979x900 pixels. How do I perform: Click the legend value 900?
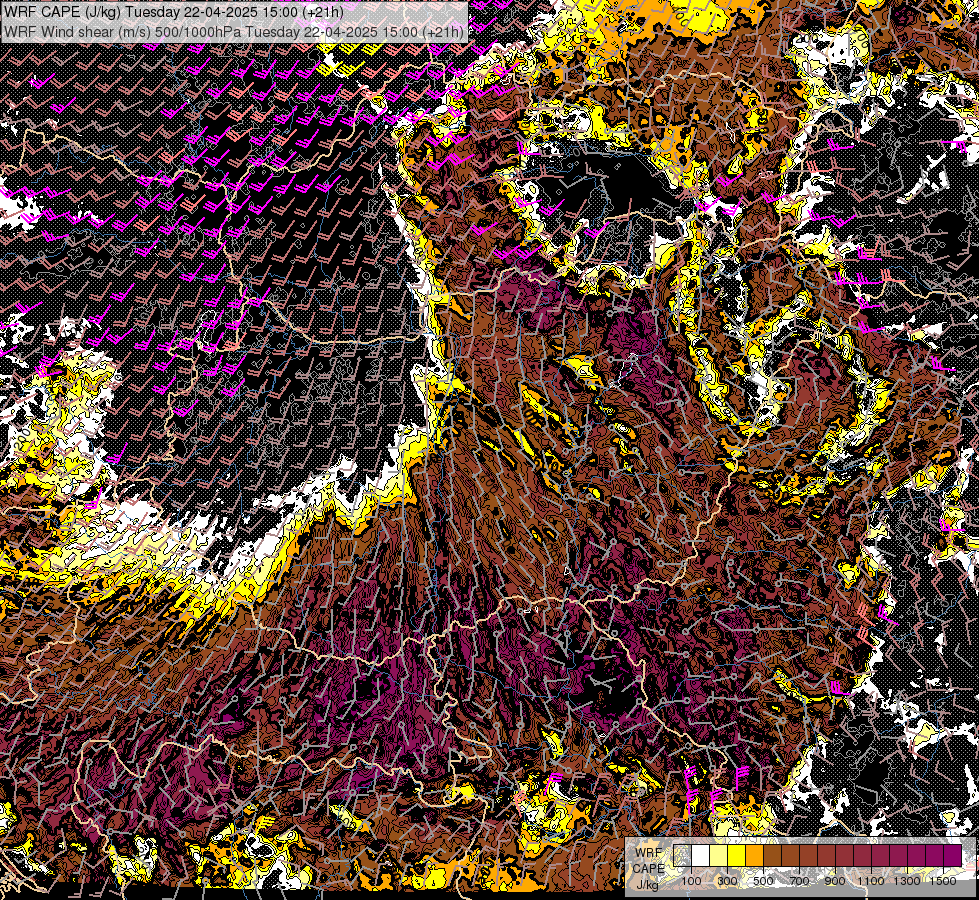pyautogui.click(x=835, y=881)
